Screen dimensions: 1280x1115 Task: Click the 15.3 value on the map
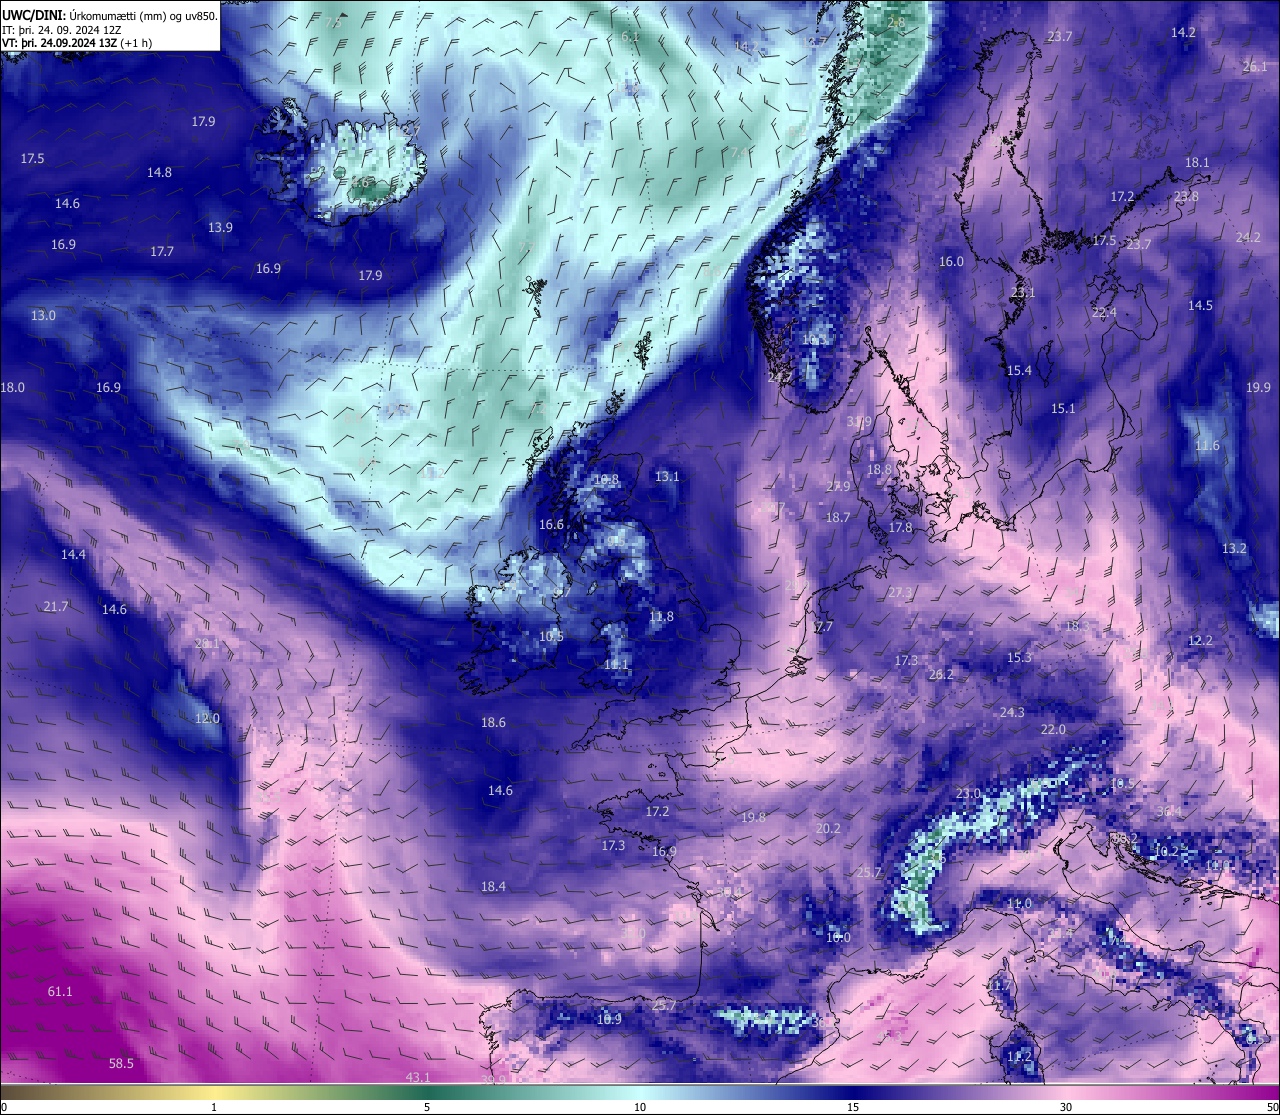(x=1019, y=657)
